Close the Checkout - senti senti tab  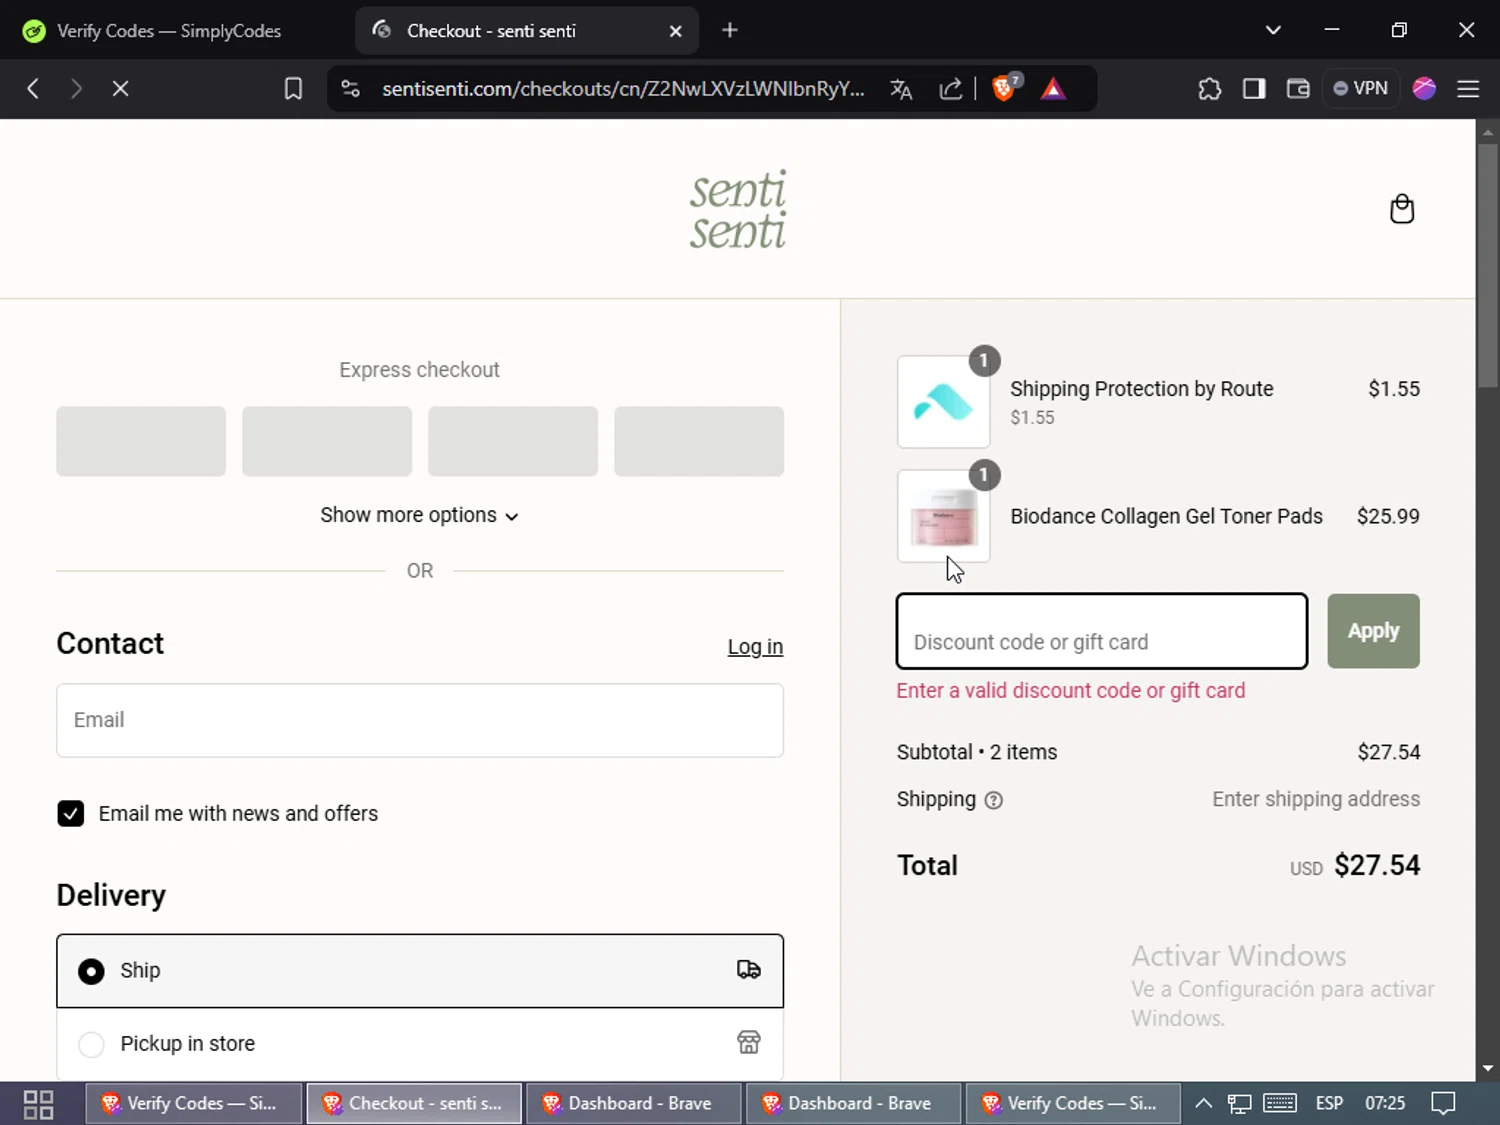pos(676,31)
